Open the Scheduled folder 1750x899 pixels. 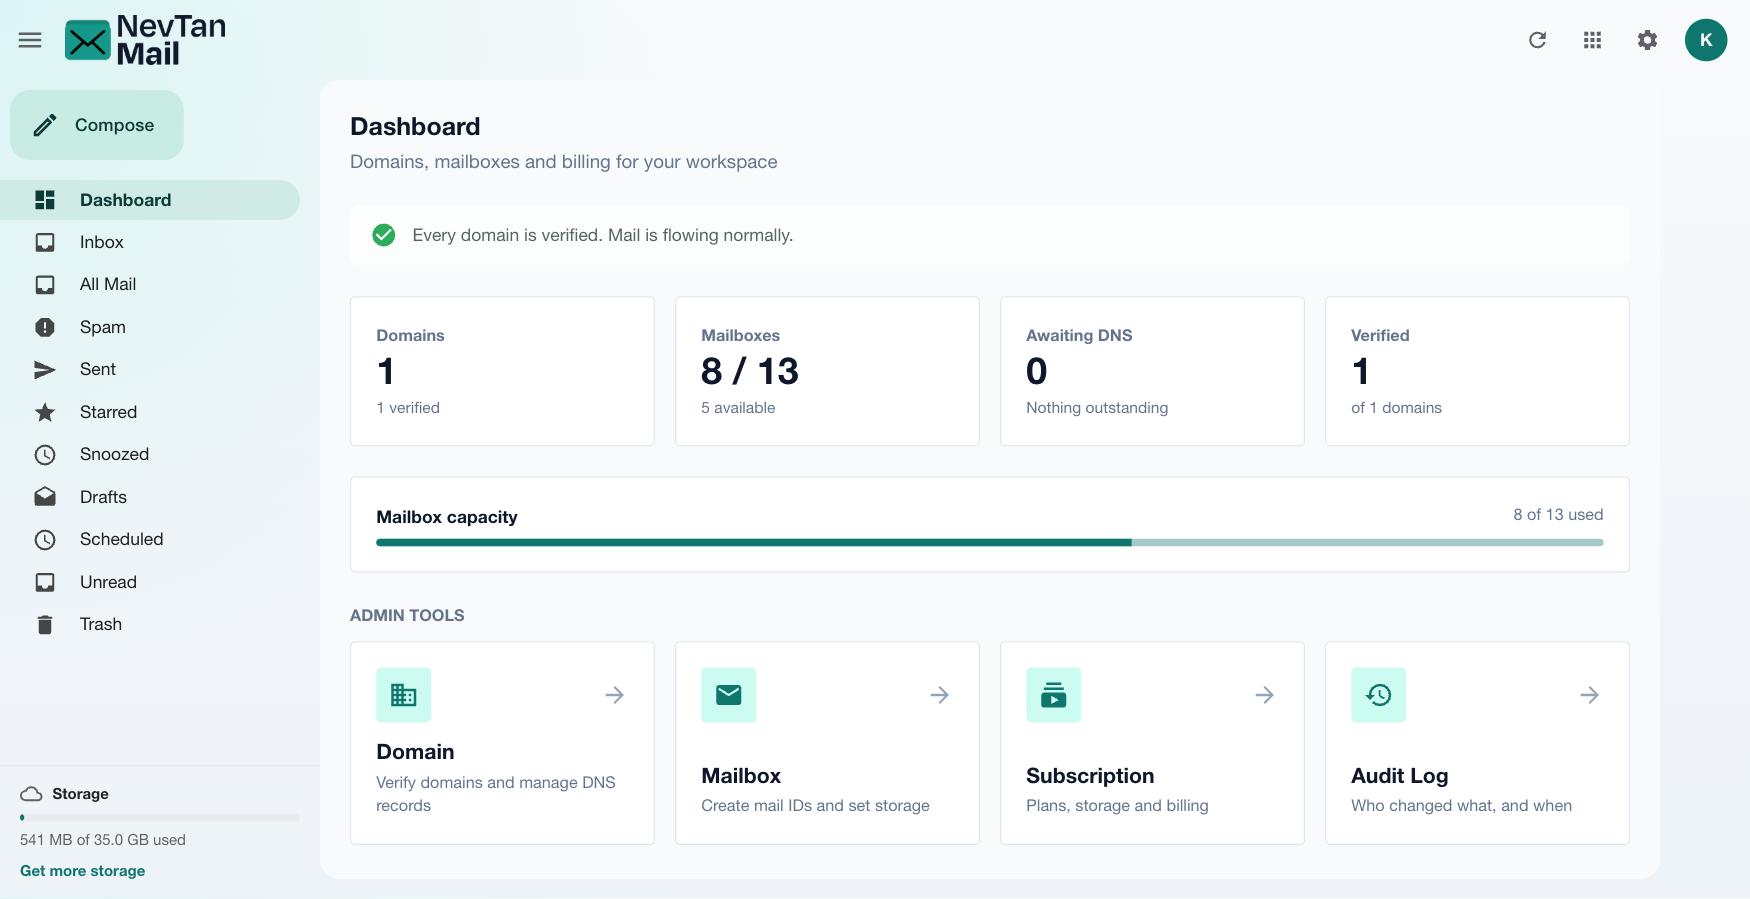click(150, 540)
